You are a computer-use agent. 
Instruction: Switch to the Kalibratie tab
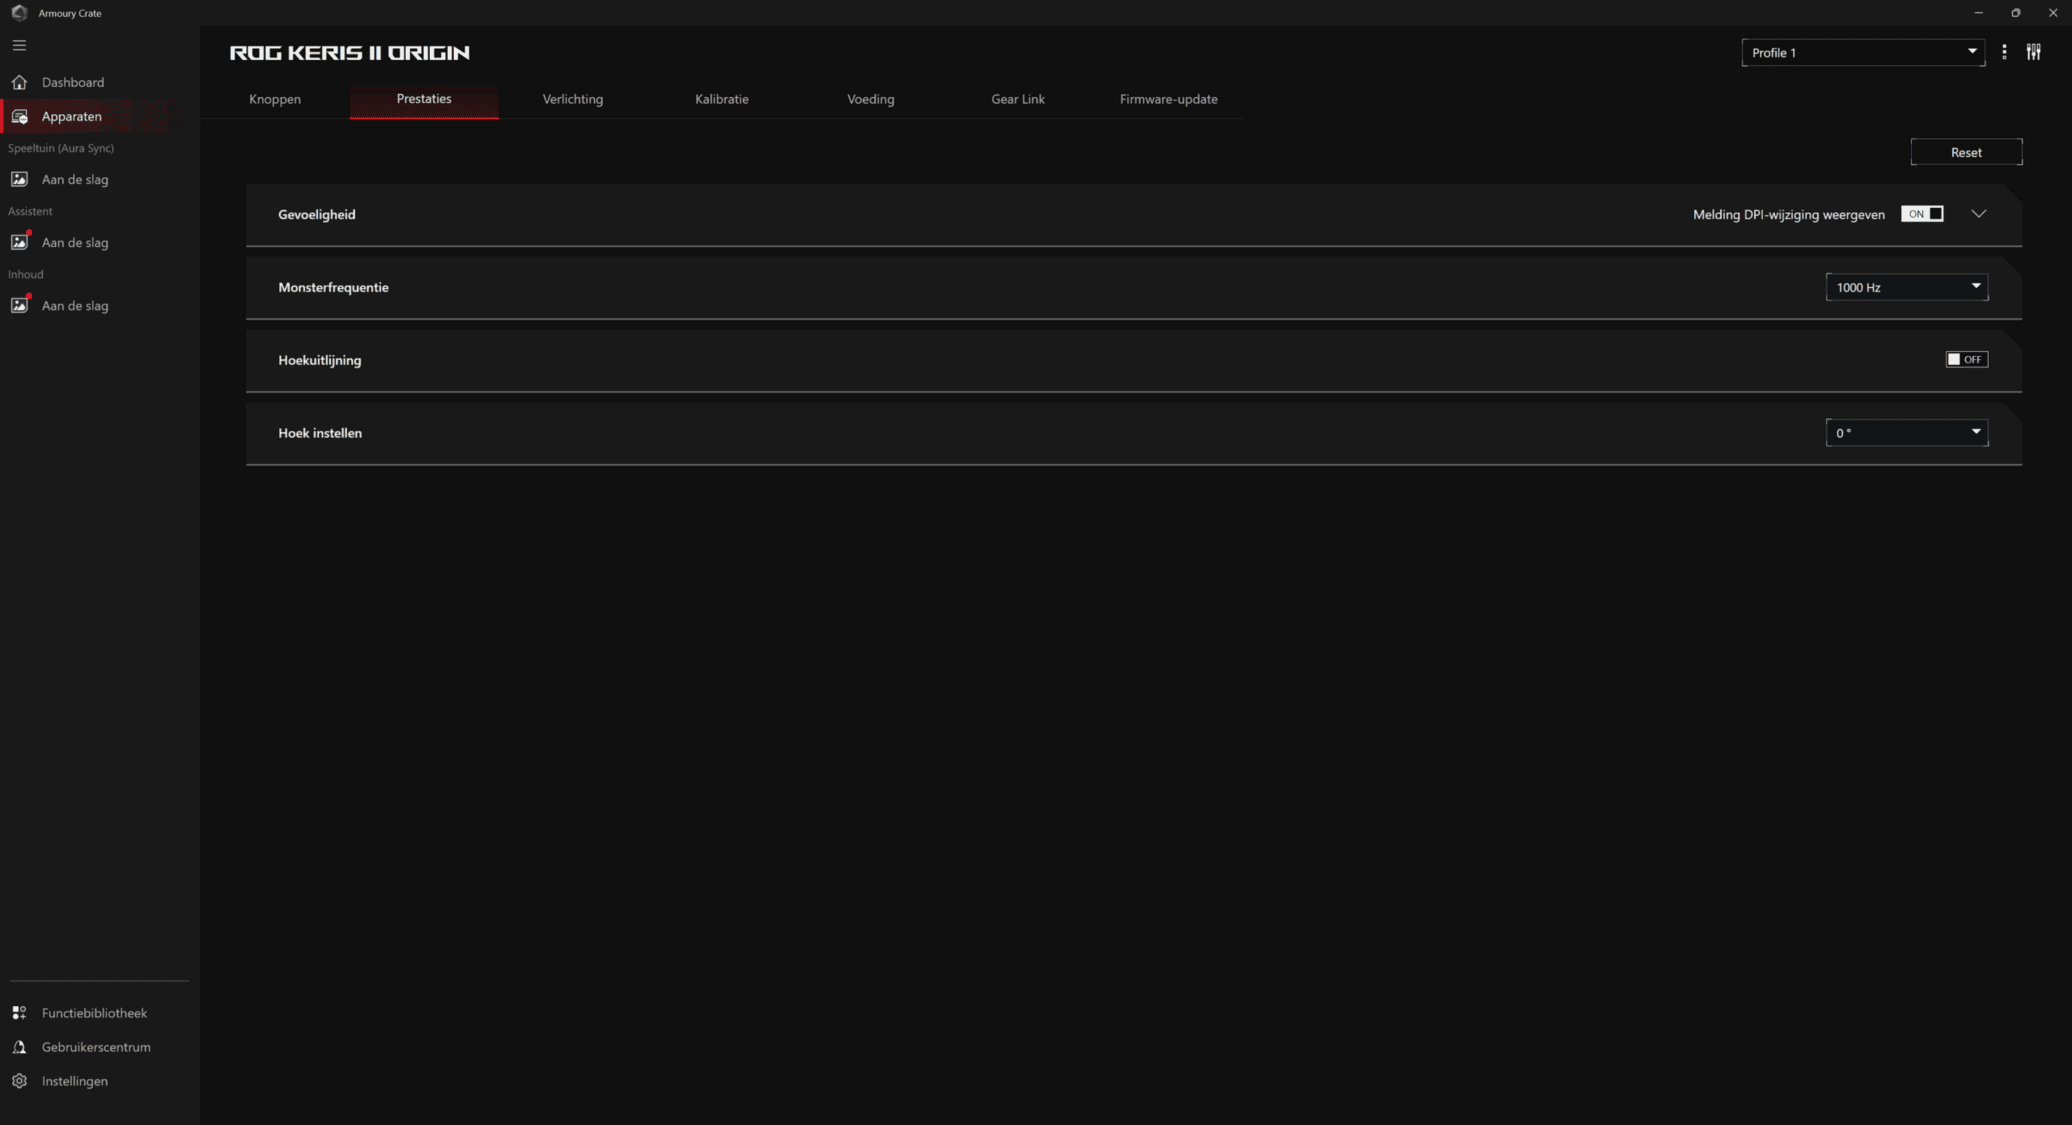(721, 99)
